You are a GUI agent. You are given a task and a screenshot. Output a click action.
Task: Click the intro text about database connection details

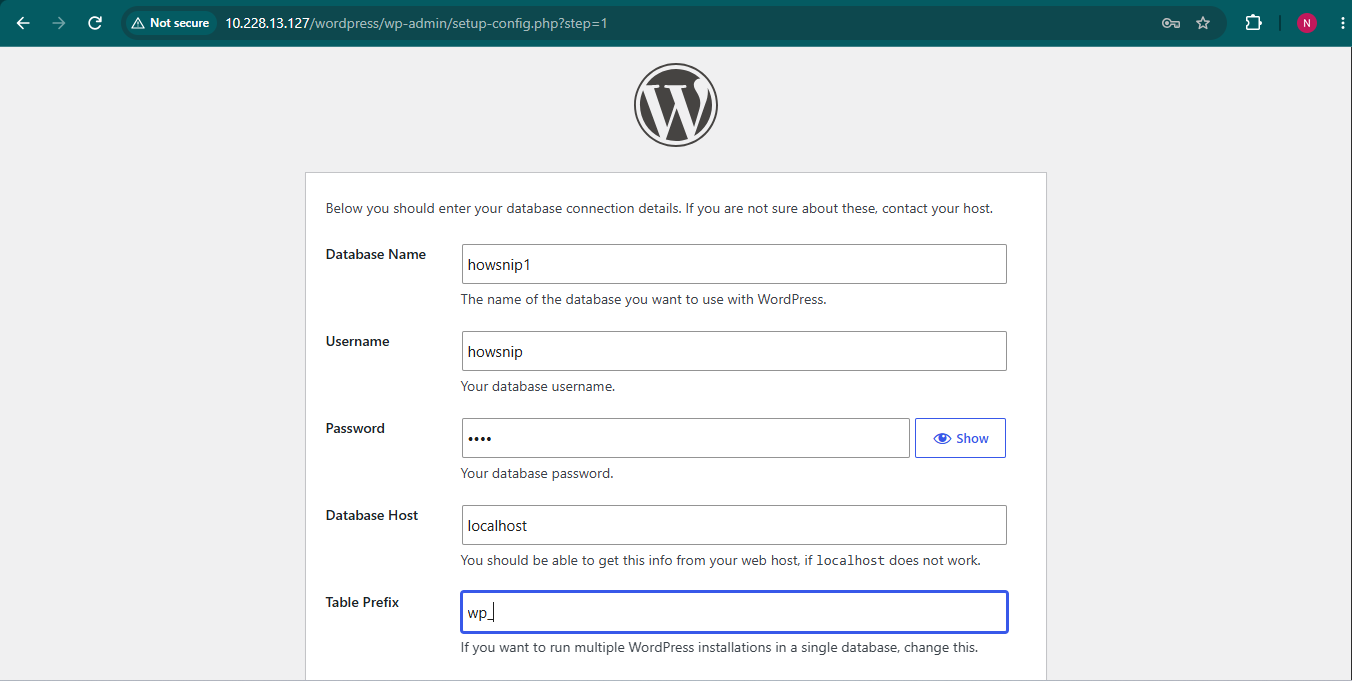point(659,209)
